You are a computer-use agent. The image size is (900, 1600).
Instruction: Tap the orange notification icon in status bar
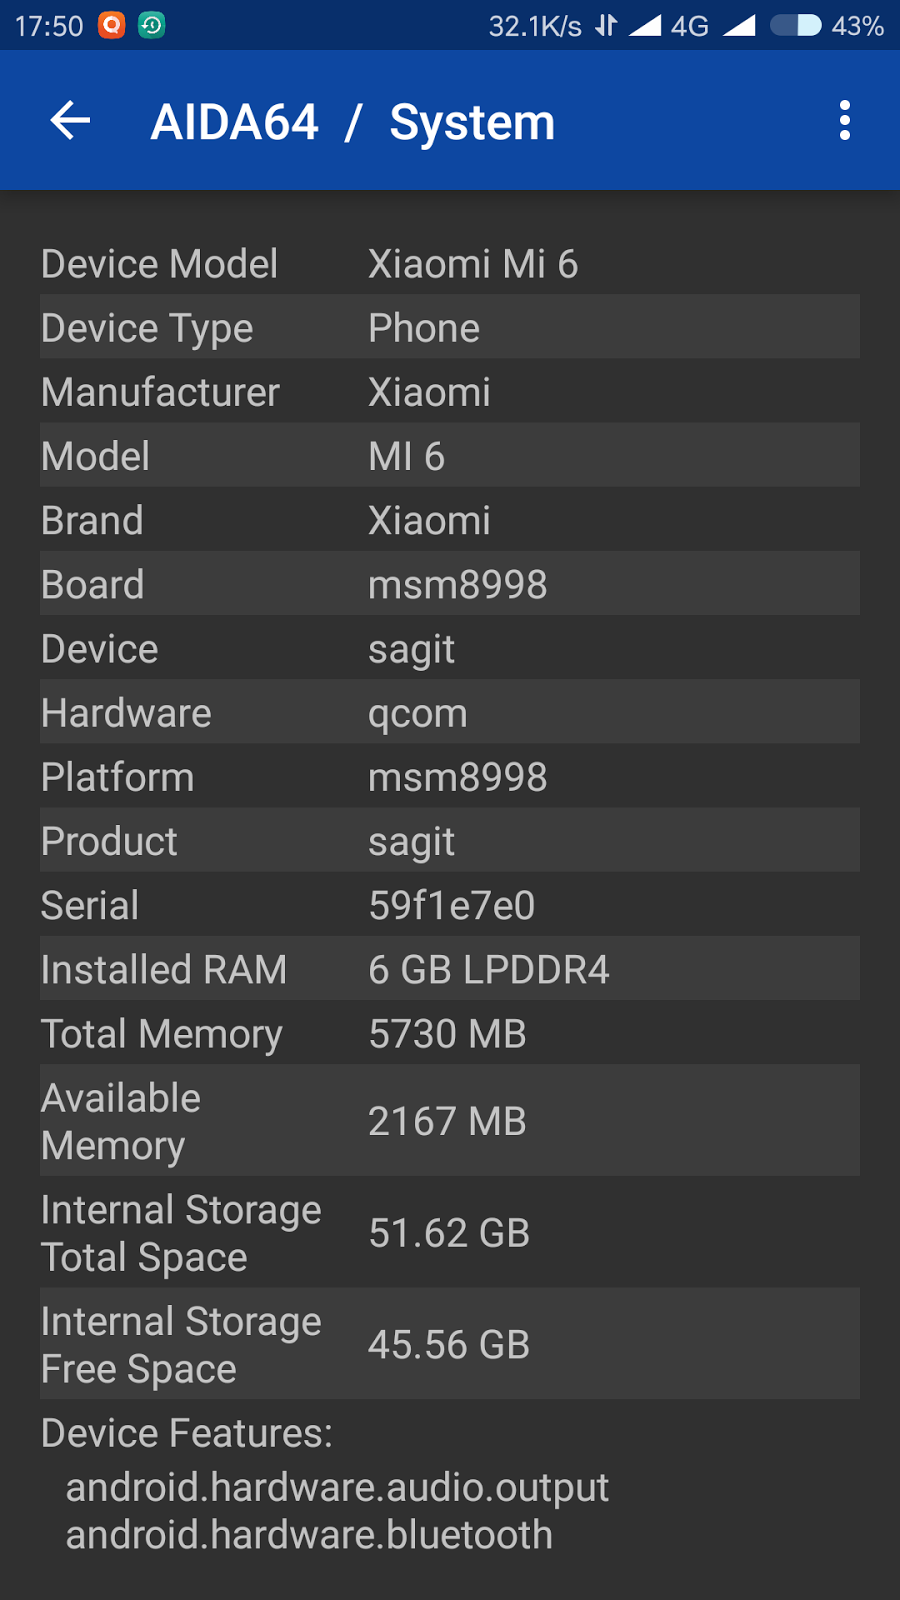click(x=112, y=25)
